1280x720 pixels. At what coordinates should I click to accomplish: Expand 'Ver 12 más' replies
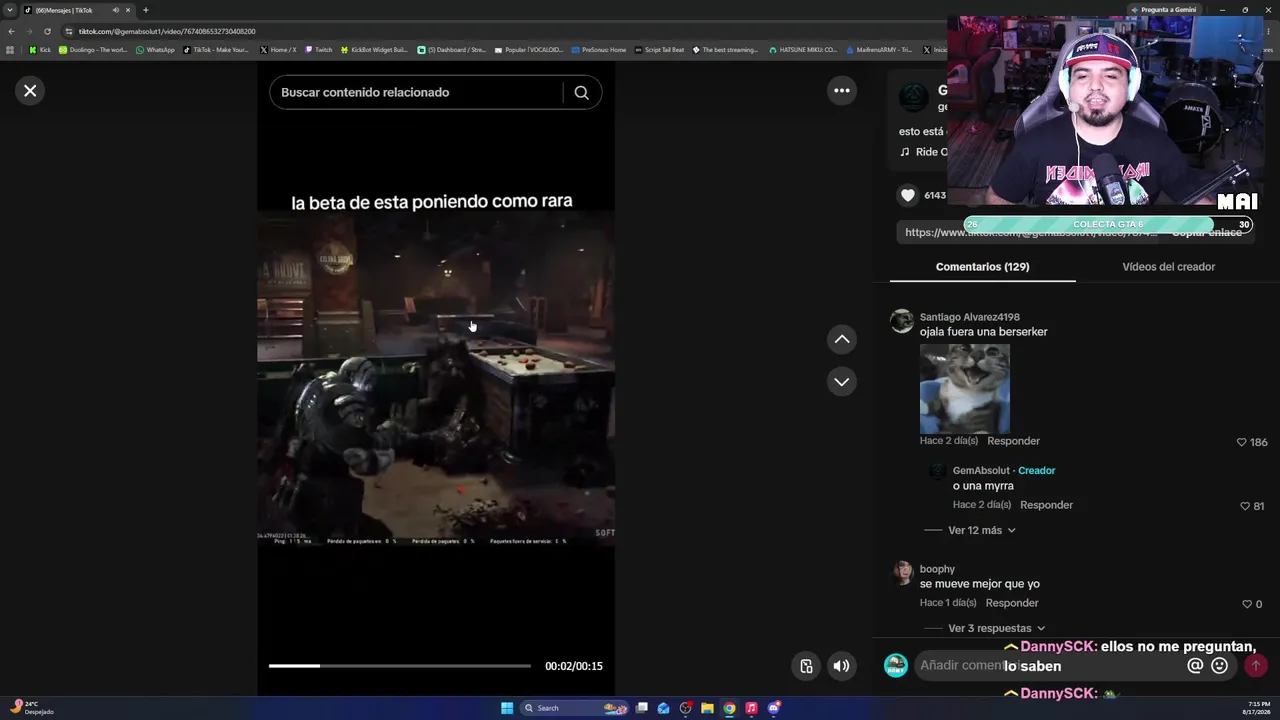982,531
